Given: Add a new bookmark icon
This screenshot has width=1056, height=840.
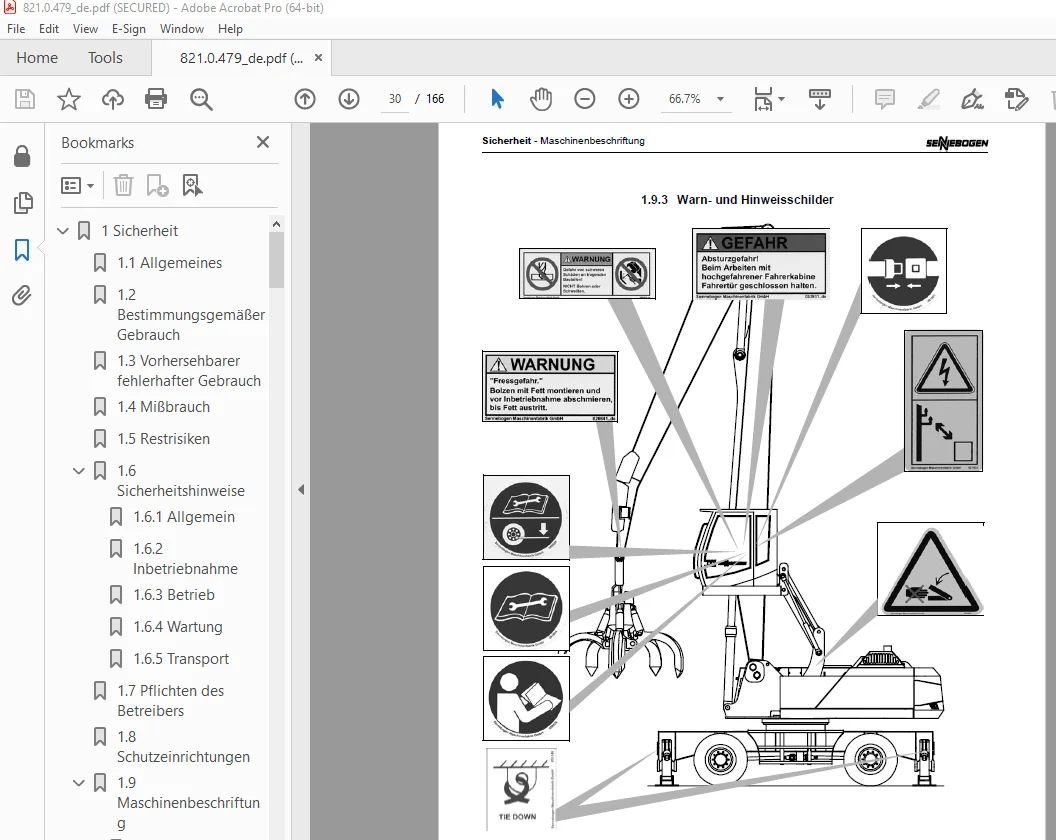Looking at the screenshot, I should tap(157, 185).
